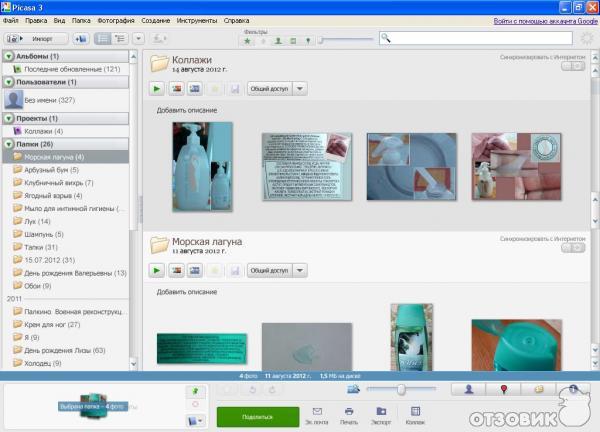Click the Импорт button

pyautogui.click(x=37, y=38)
